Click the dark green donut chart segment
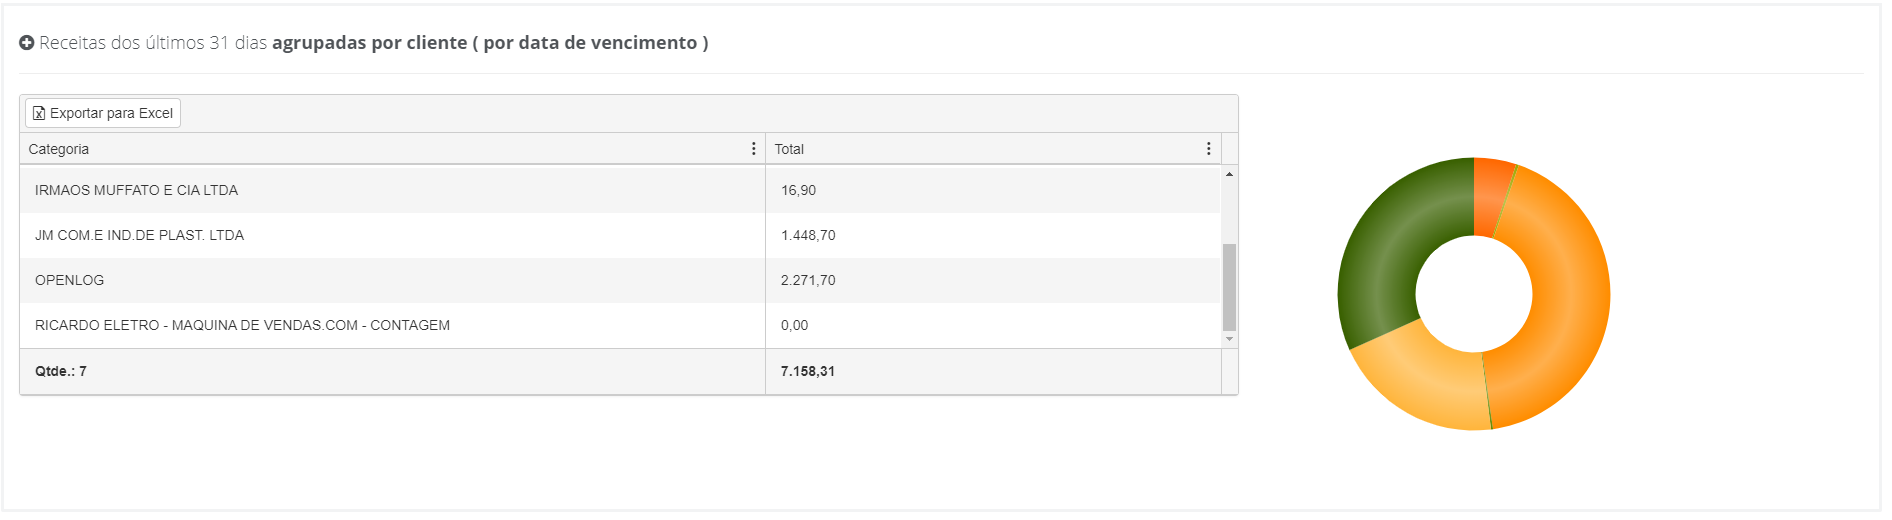 (1385, 250)
